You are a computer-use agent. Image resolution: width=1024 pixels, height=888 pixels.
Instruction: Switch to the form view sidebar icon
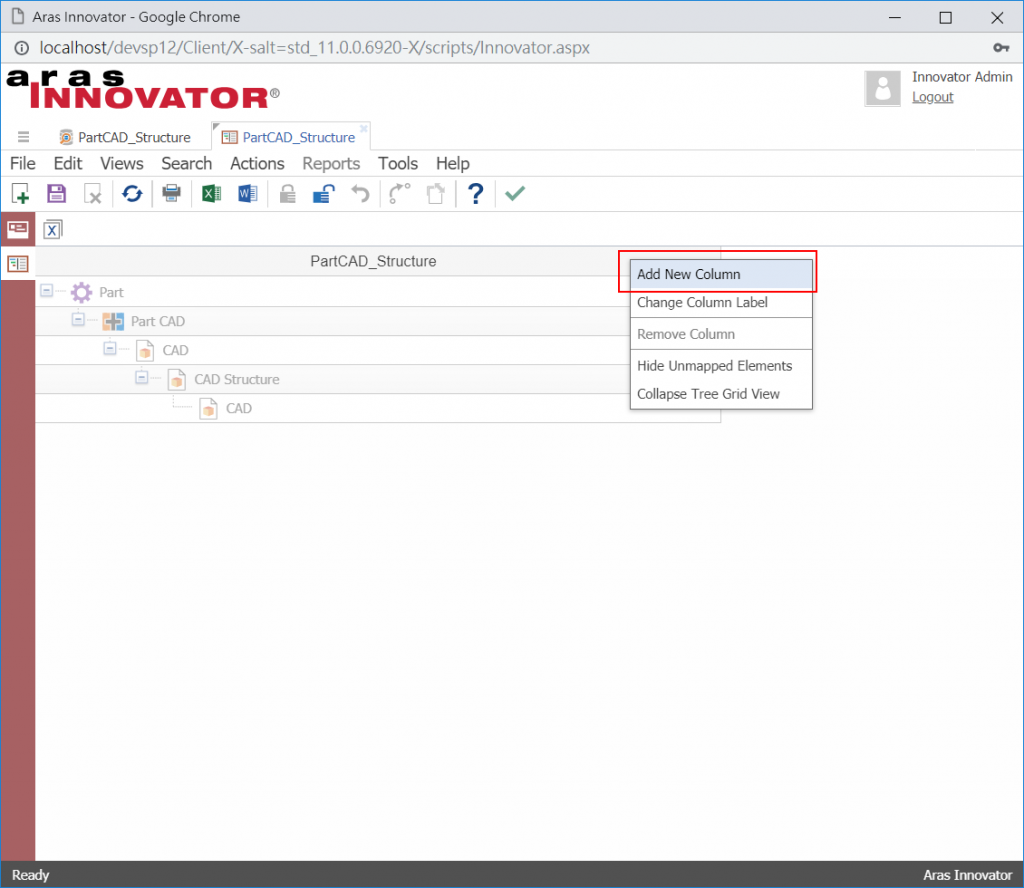click(18, 229)
